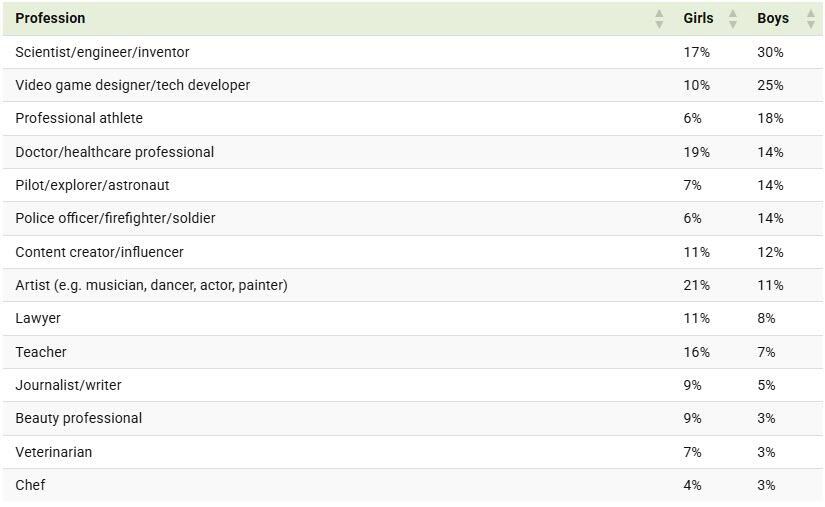The image size is (825, 507).
Task: Click Police officer/firefighter/soldier row text
Action: click(x=115, y=218)
